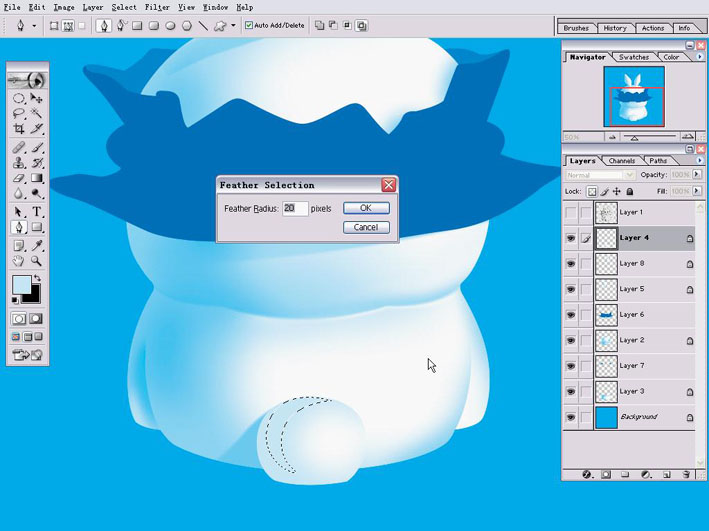Screen dimensions: 709x531
Task: Open the Opacity slider arrow
Action: pyautogui.click(x=697, y=174)
